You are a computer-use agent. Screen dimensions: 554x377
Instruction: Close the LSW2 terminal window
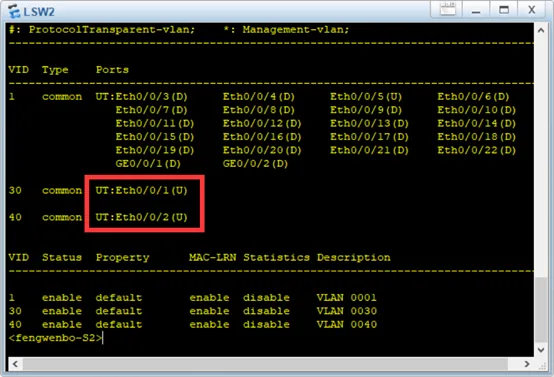coord(532,10)
